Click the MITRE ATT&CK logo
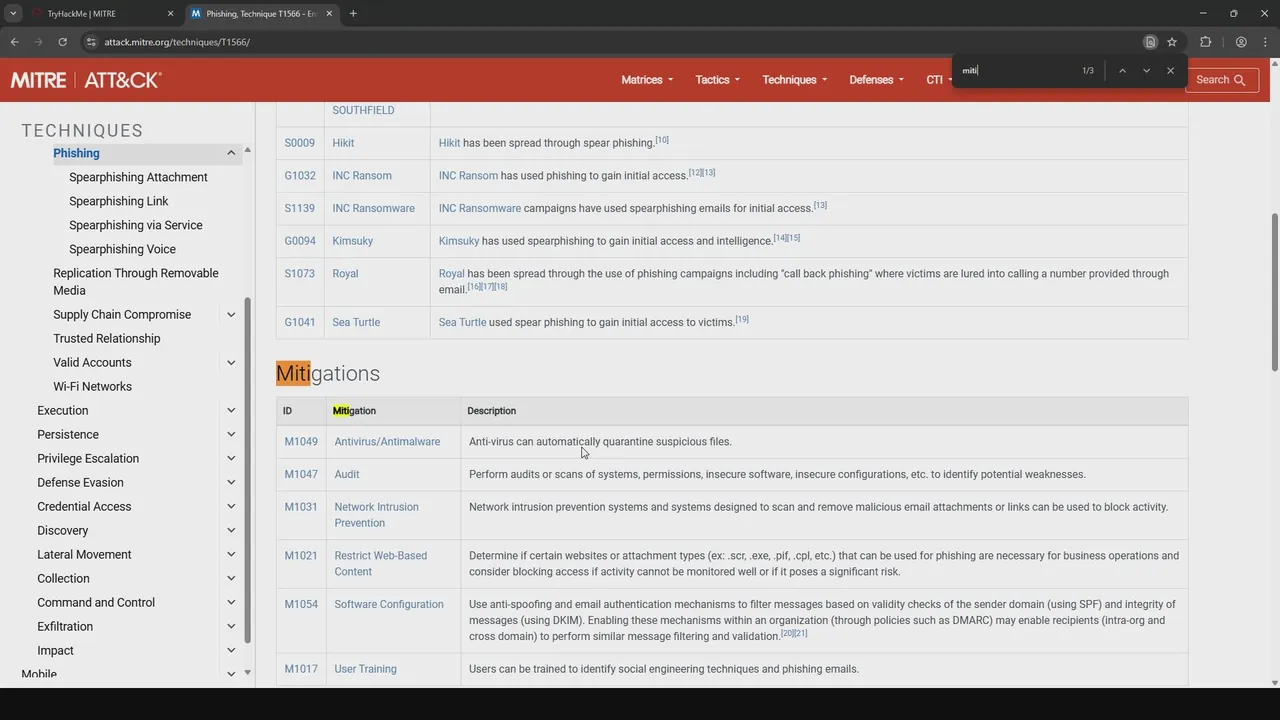 coord(86,80)
